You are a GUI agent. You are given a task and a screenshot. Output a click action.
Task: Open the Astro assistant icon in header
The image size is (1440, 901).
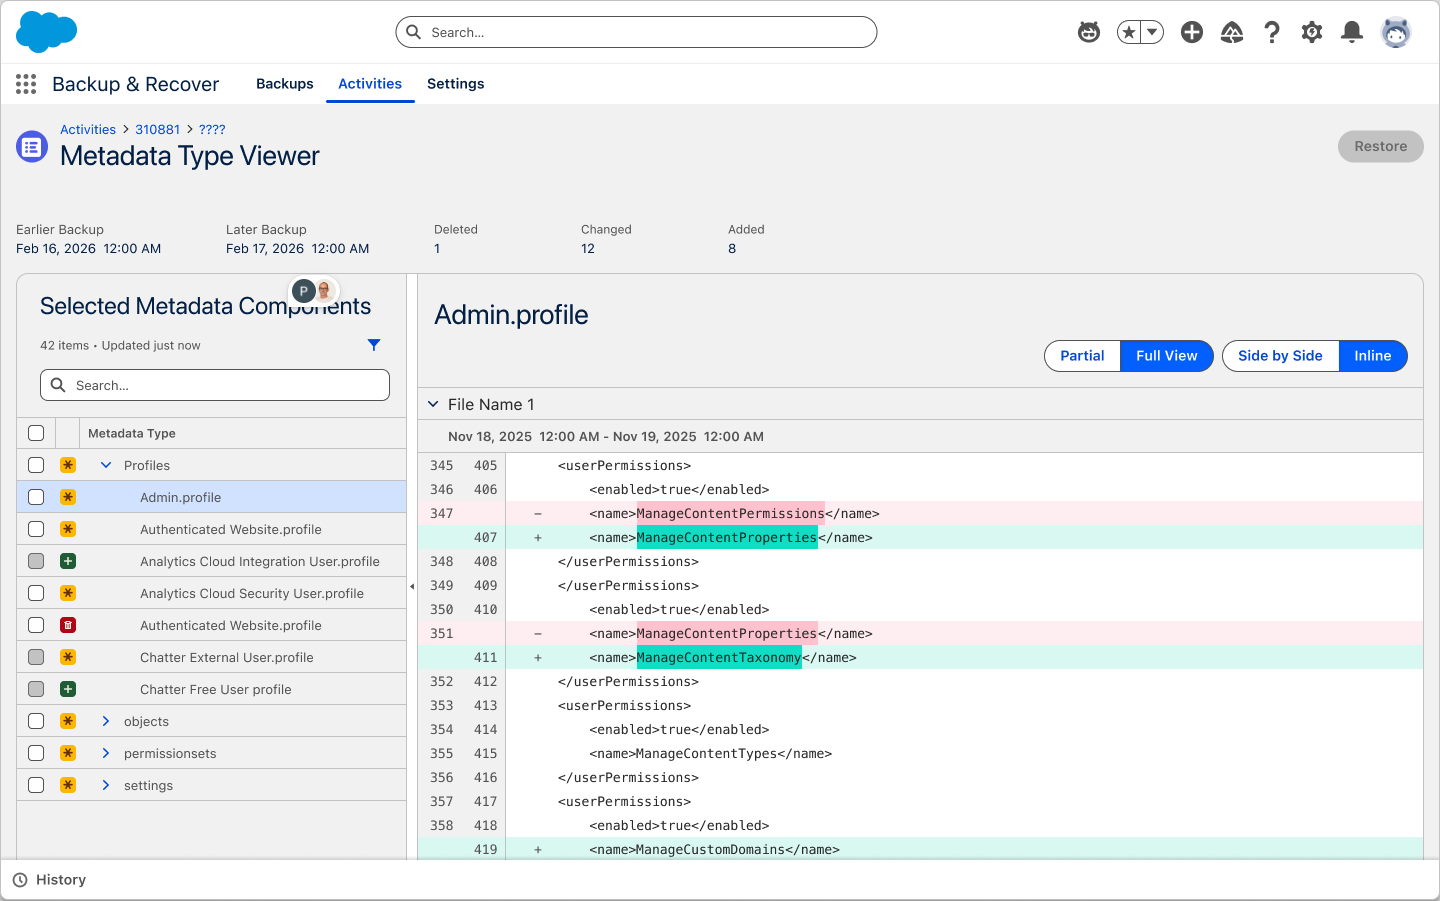(1089, 32)
